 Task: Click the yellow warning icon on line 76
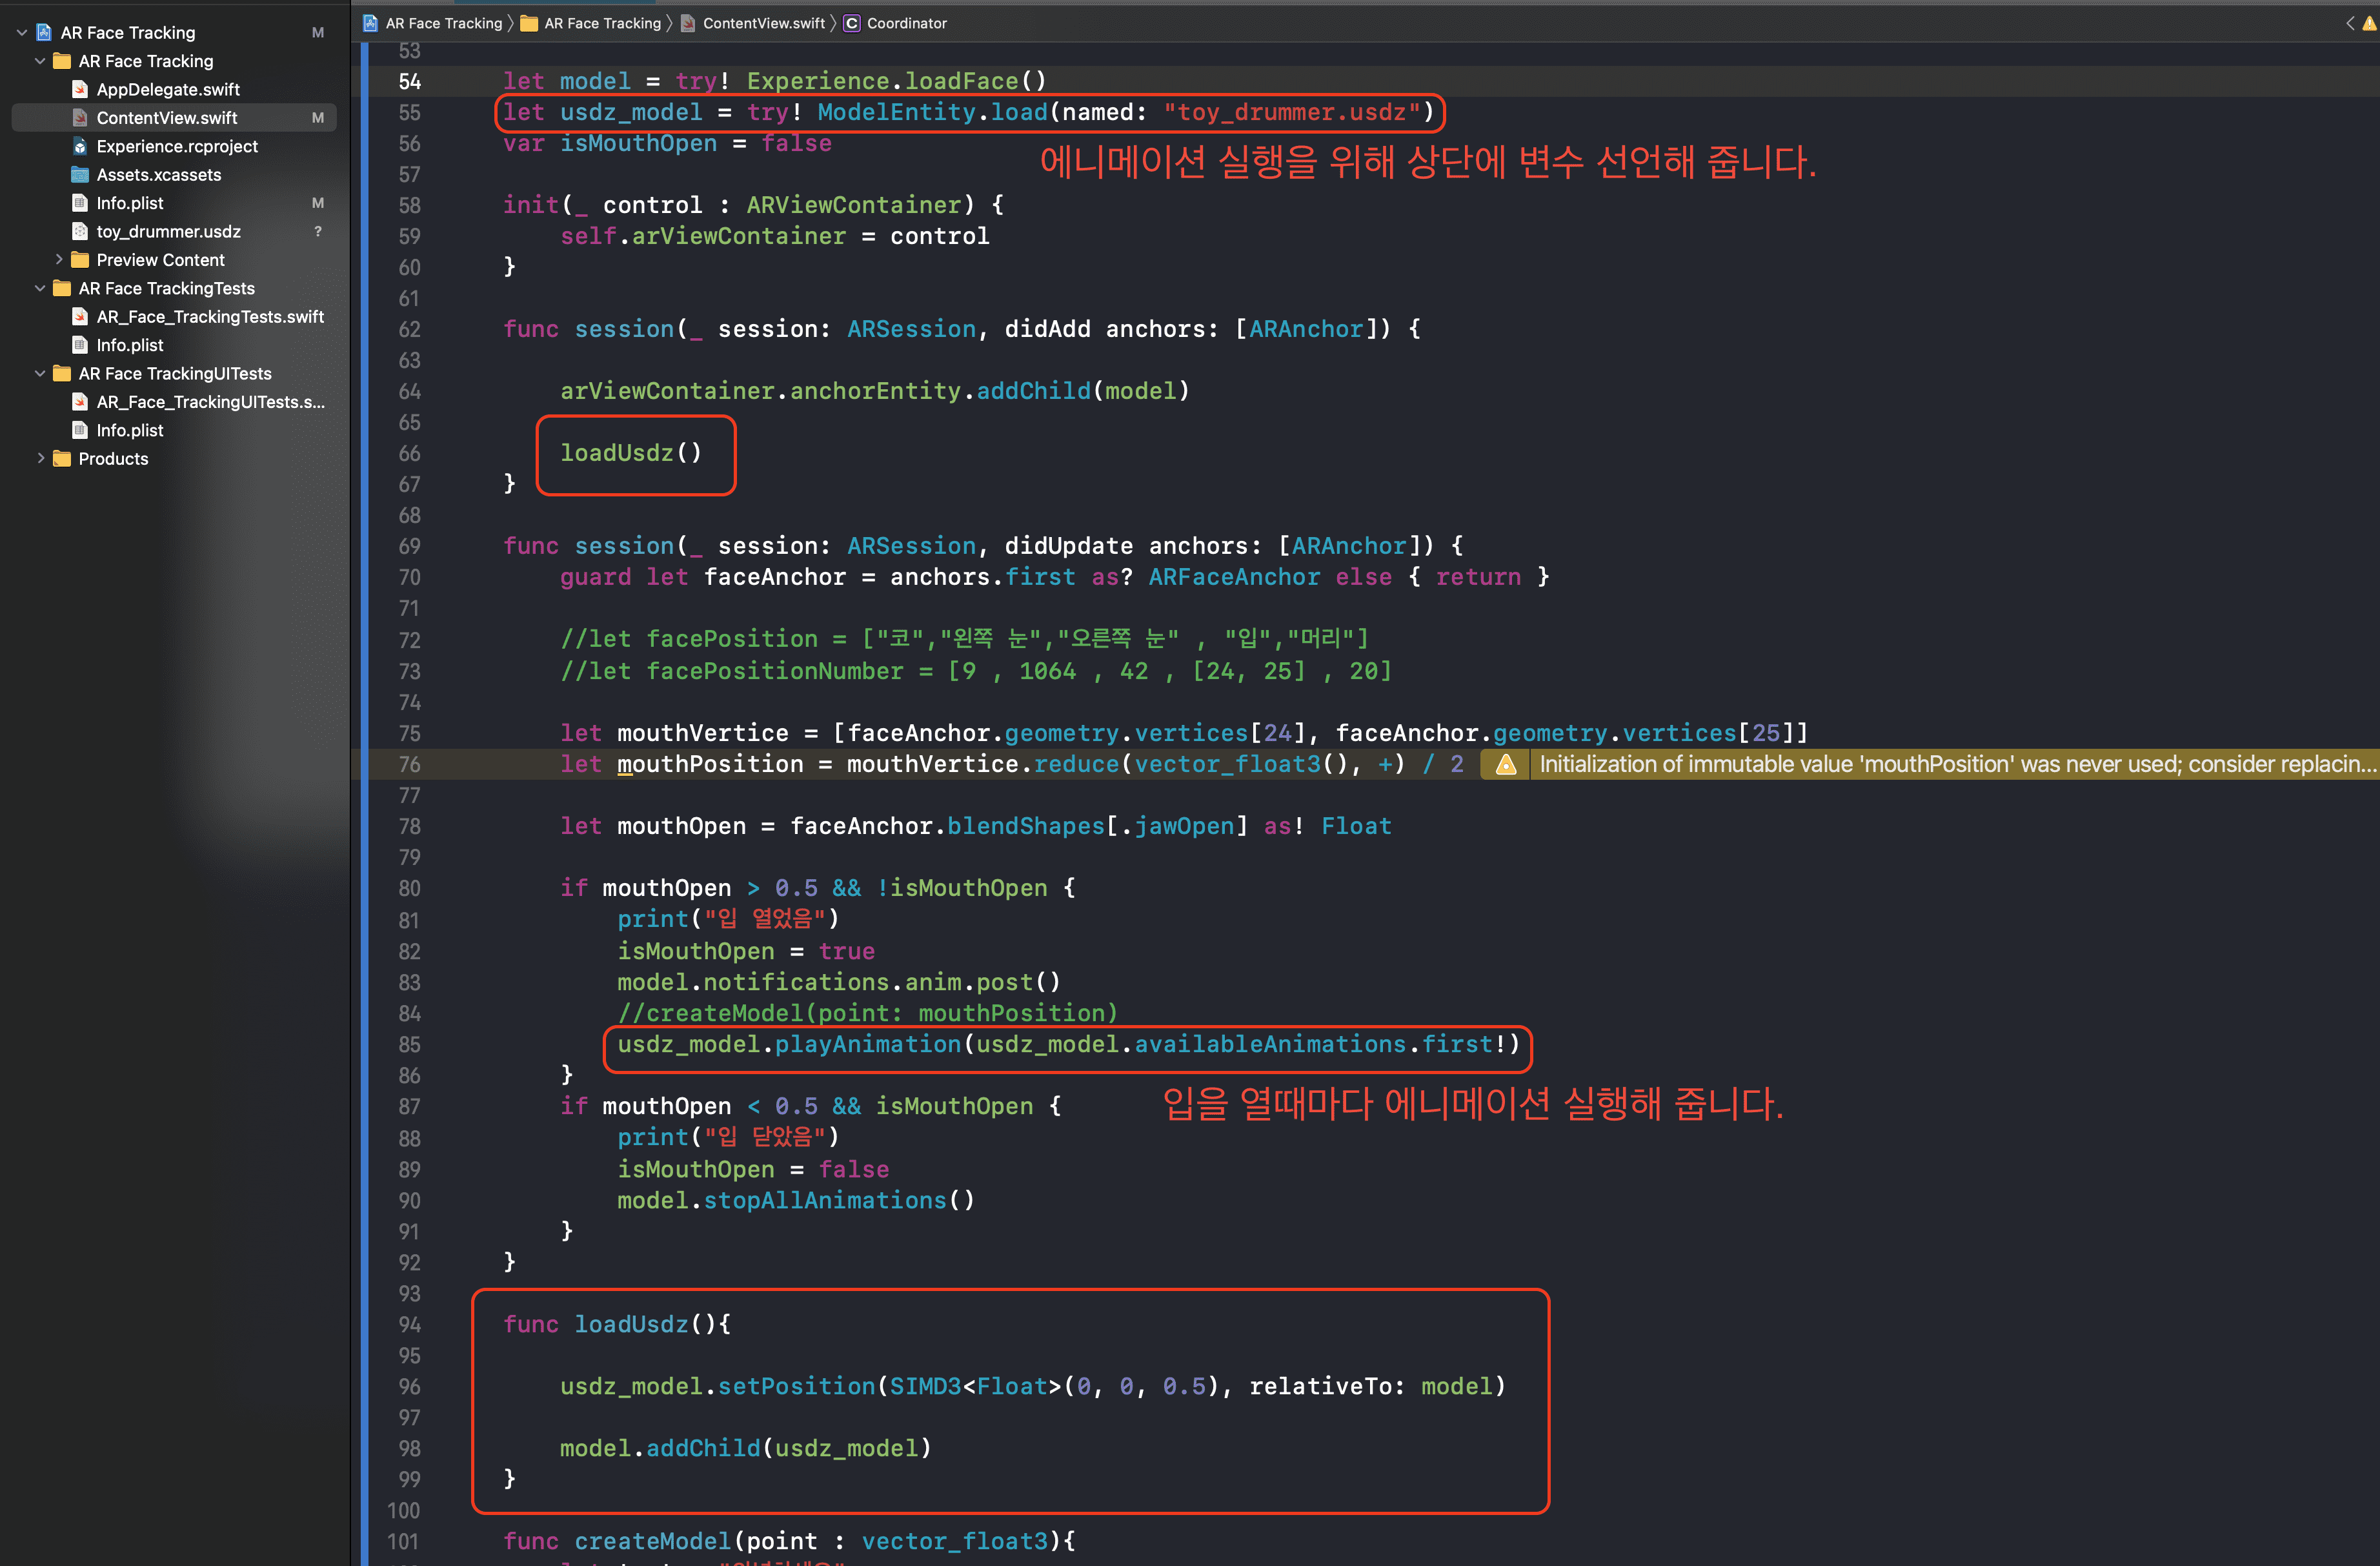(x=1505, y=765)
